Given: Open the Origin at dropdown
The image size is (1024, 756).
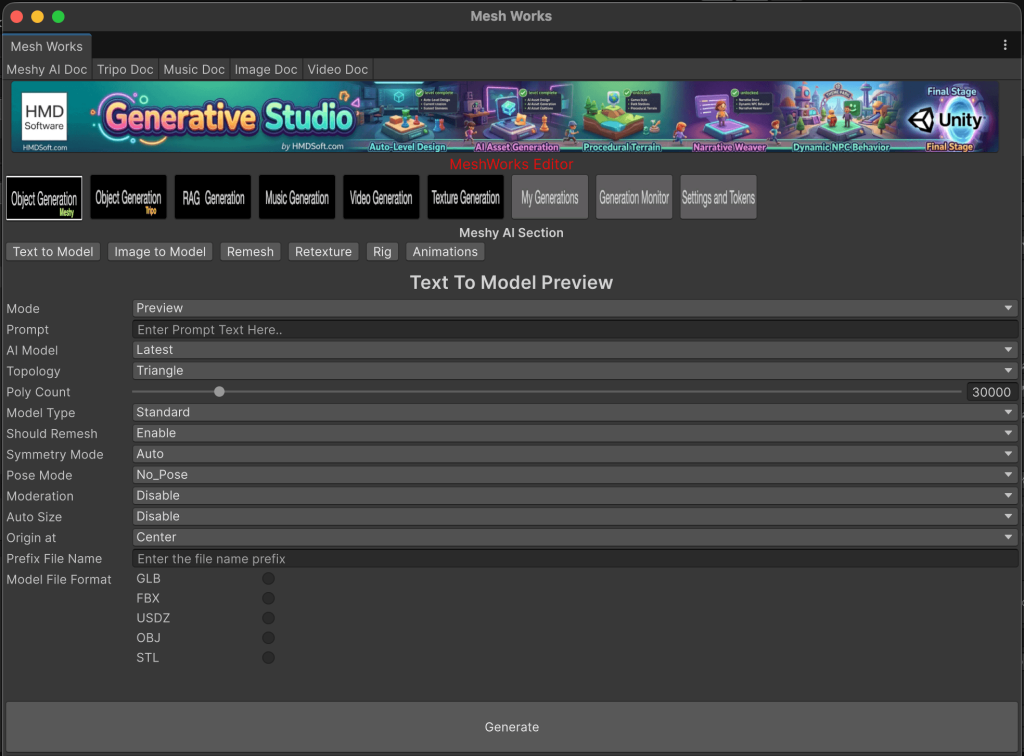Looking at the screenshot, I should (x=575, y=537).
